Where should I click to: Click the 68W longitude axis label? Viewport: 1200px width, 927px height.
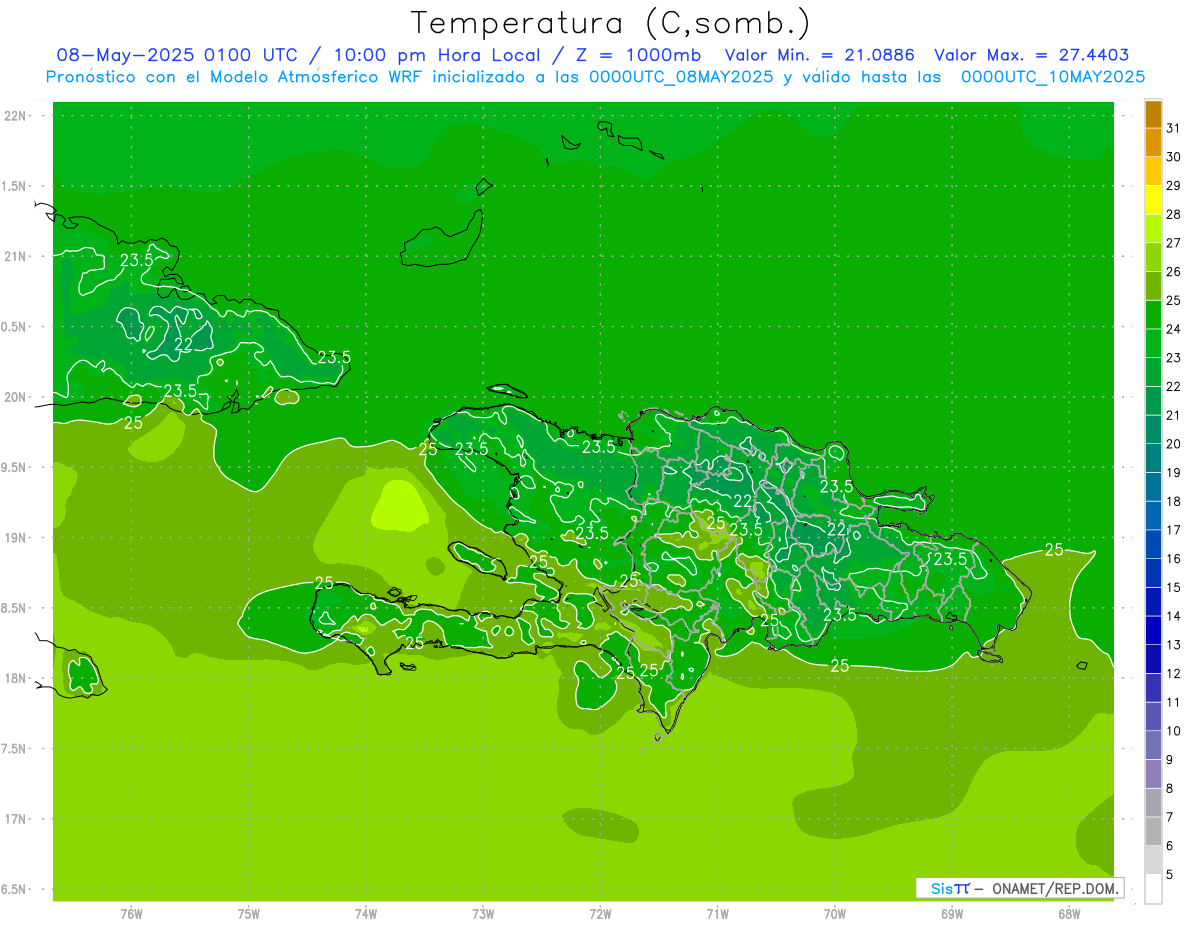pyautogui.click(x=1069, y=914)
